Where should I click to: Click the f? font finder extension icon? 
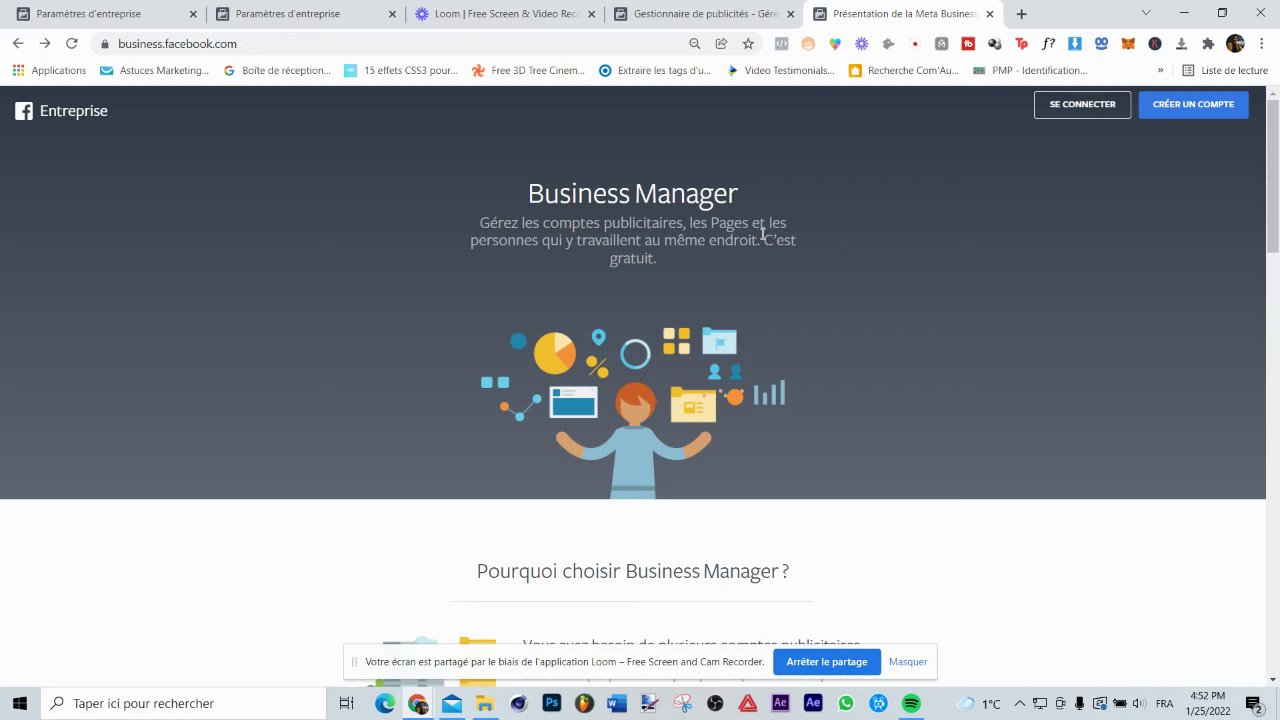pyautogui.click(x=1048, y=44)
